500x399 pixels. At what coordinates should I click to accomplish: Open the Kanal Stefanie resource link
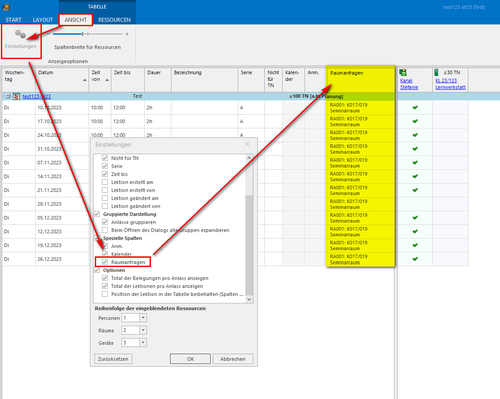coord(409,84)
